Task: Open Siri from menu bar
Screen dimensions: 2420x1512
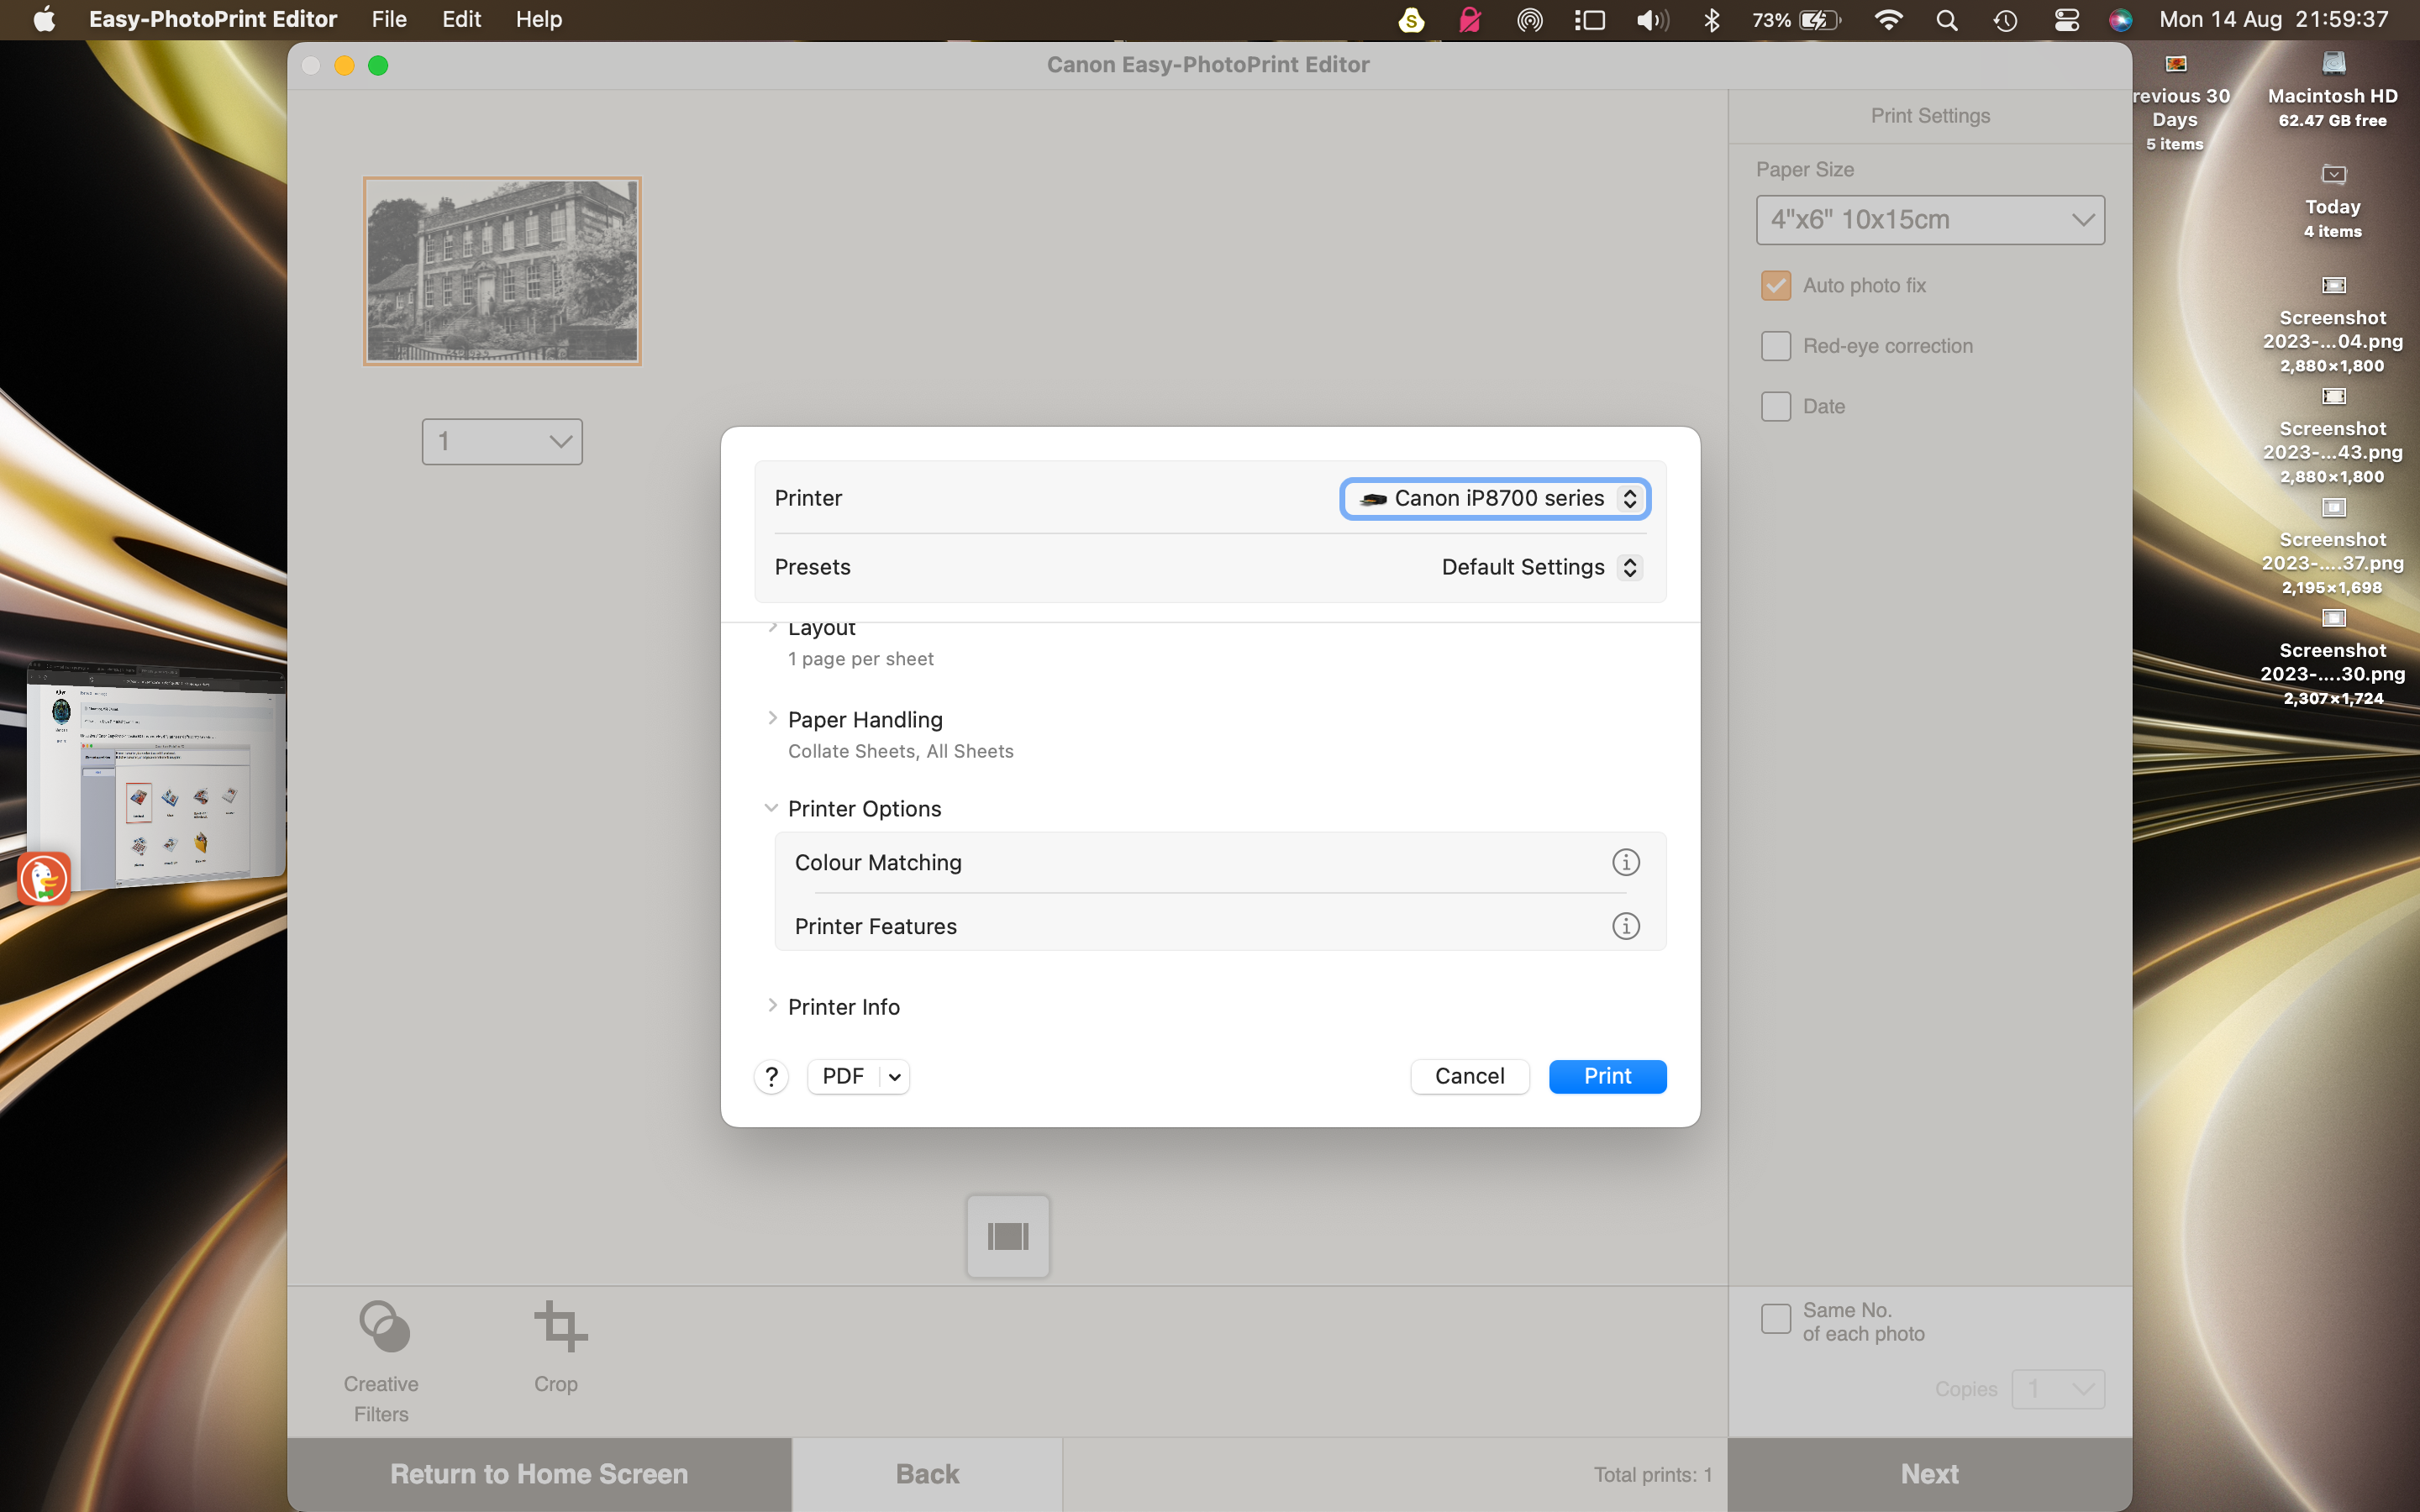Action: [2120, 19]
